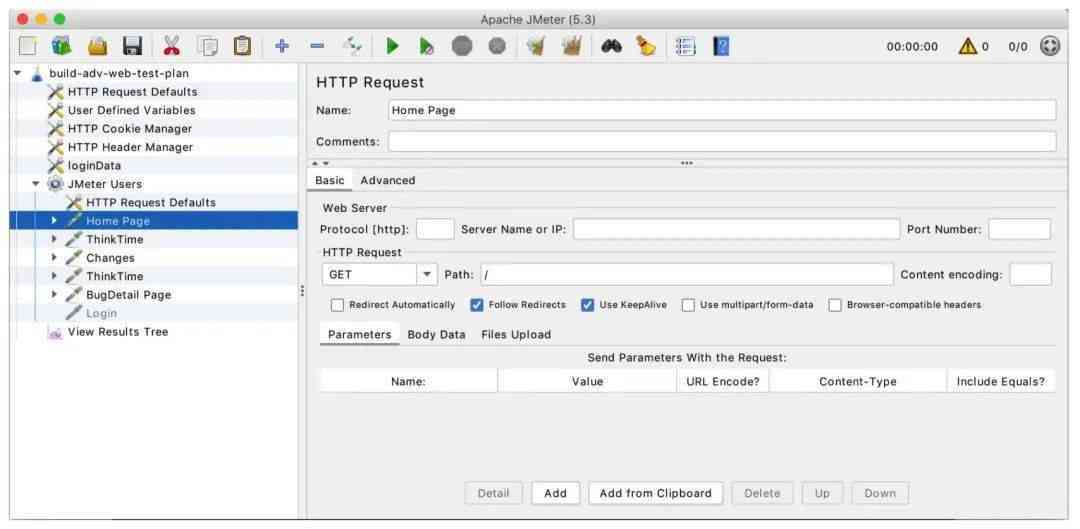Screen dimensions: 1080x529
Task: Collapse the JMeter Users tree node
Action: tap(36, 184)
